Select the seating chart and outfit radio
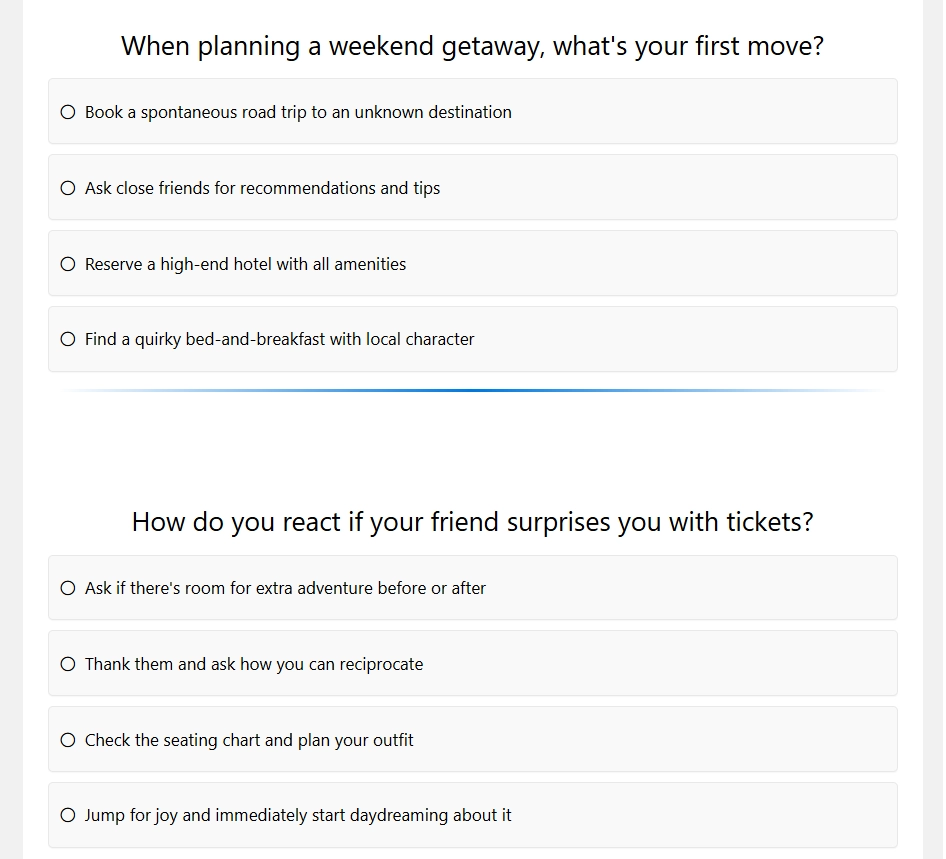 (68, 740)
